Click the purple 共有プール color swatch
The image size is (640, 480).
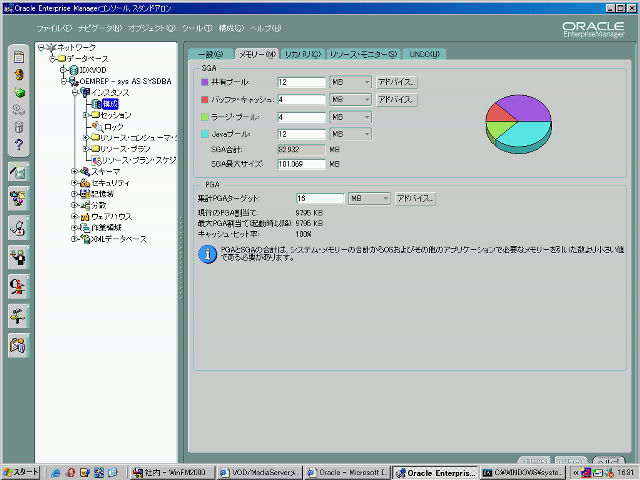pyautogui.click(x=204, y=82)
